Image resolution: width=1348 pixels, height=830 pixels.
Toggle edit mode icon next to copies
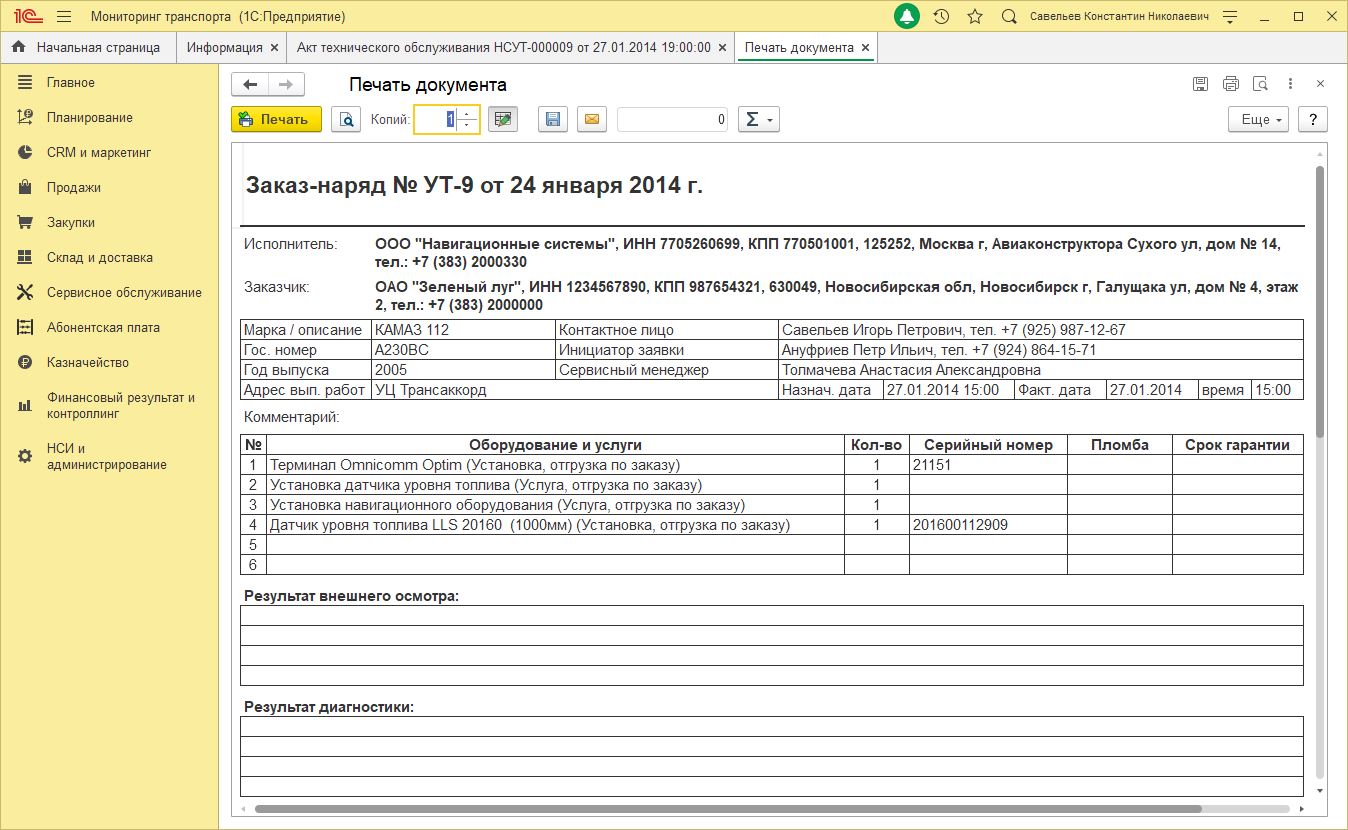point(502,119)
